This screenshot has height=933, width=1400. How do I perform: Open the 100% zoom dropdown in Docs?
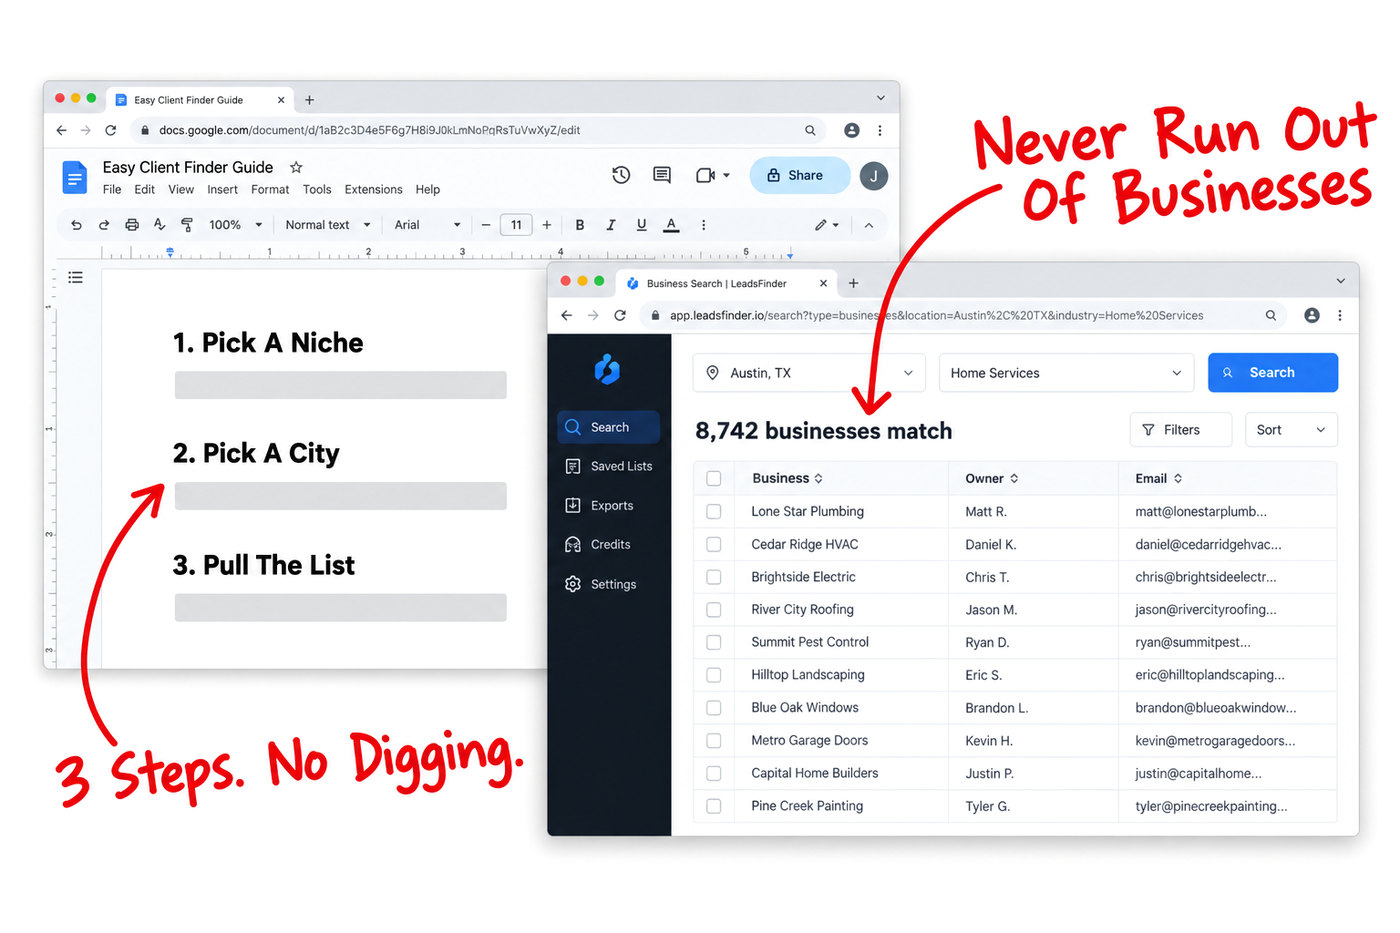(235, 225)
